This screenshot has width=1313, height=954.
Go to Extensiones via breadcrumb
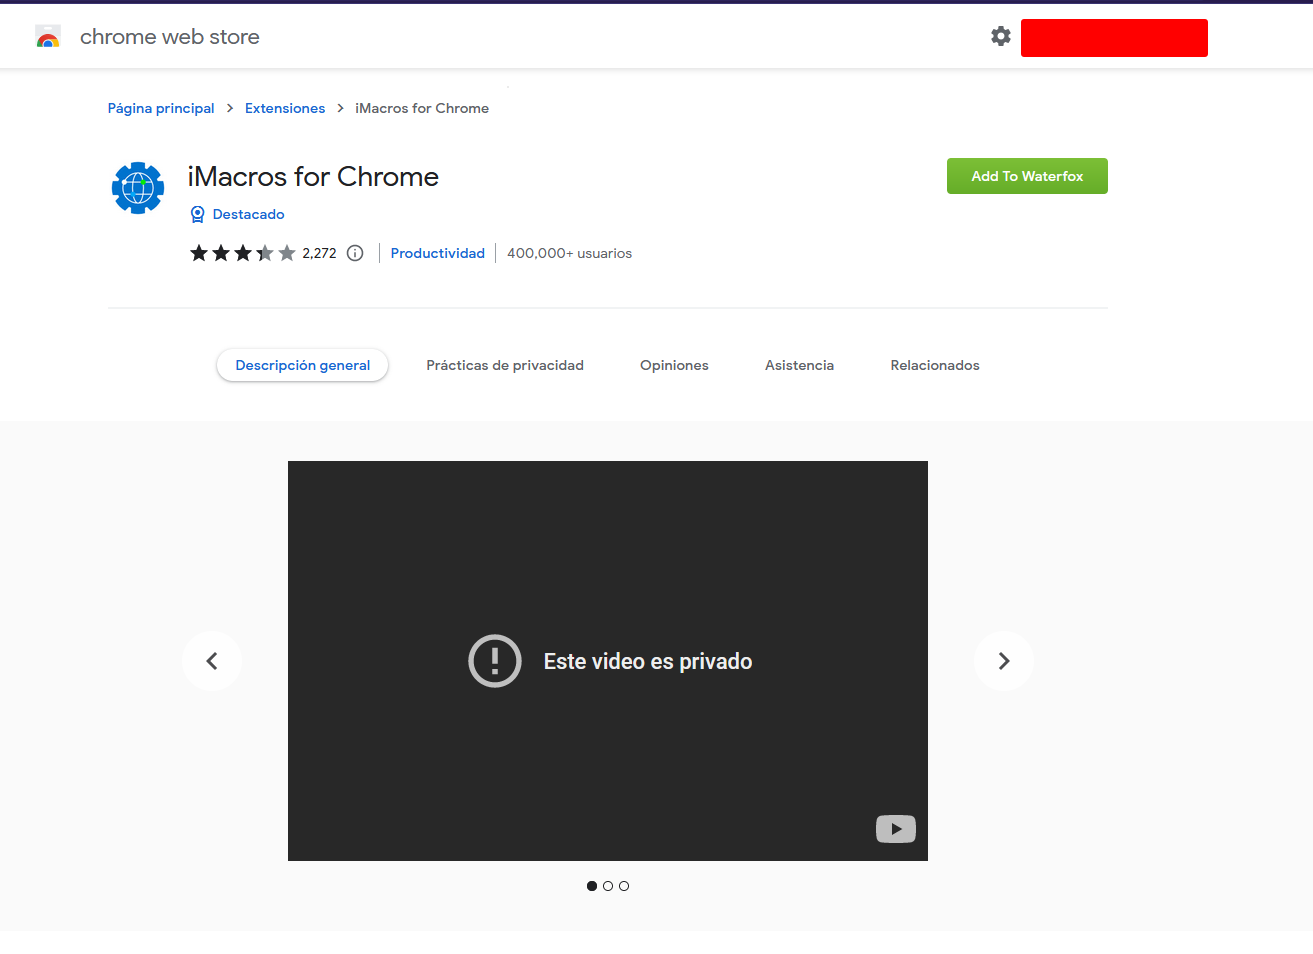coord(284,108)
